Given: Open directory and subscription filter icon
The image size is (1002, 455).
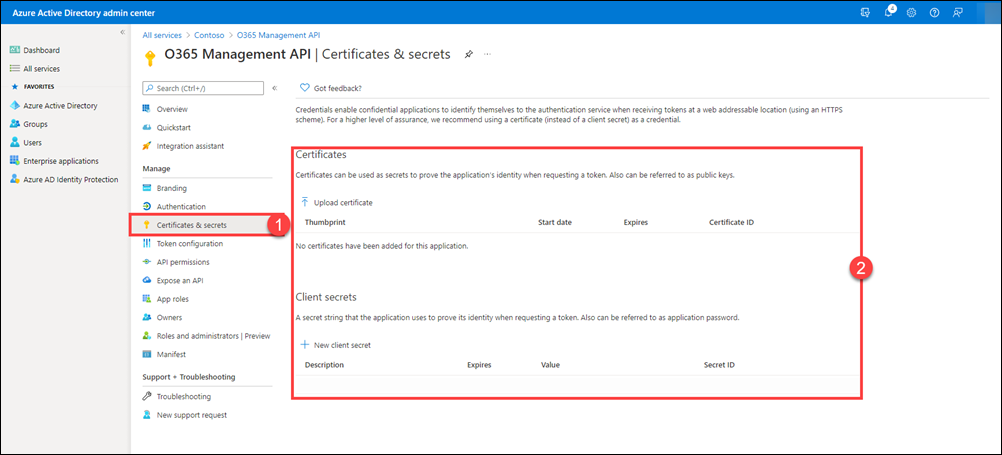Looking at the screenshot, I should coord(865,12).
